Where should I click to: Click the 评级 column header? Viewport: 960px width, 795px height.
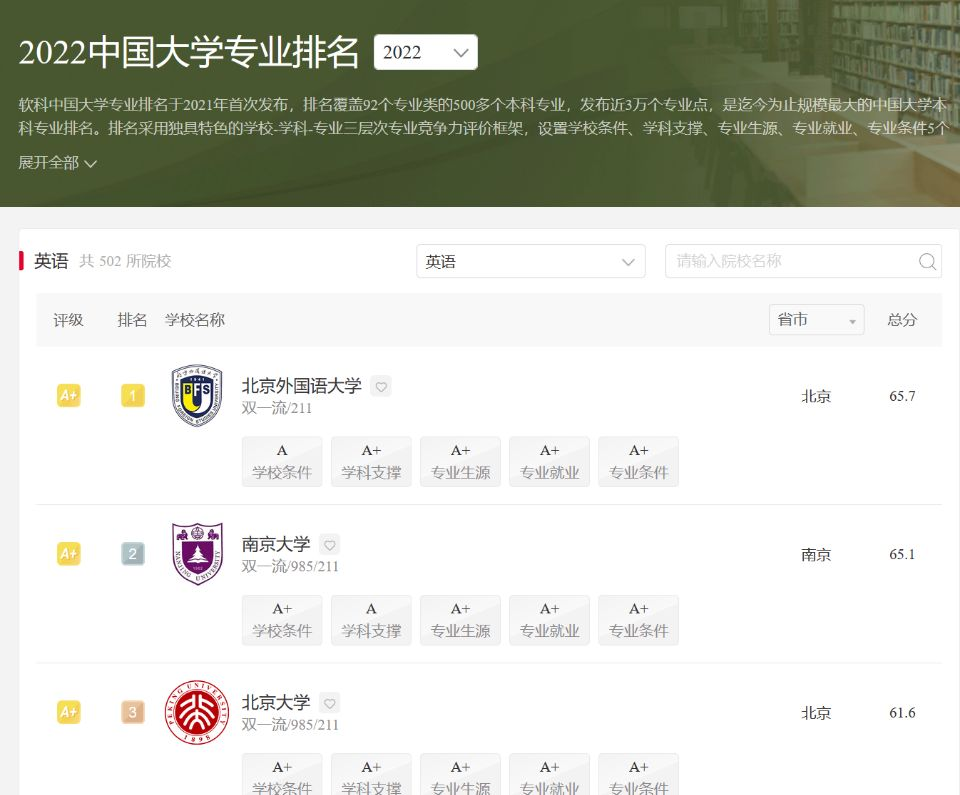68,320
